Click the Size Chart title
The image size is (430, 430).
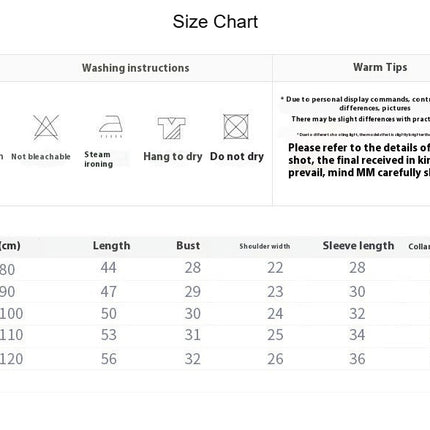pos(215,22)
